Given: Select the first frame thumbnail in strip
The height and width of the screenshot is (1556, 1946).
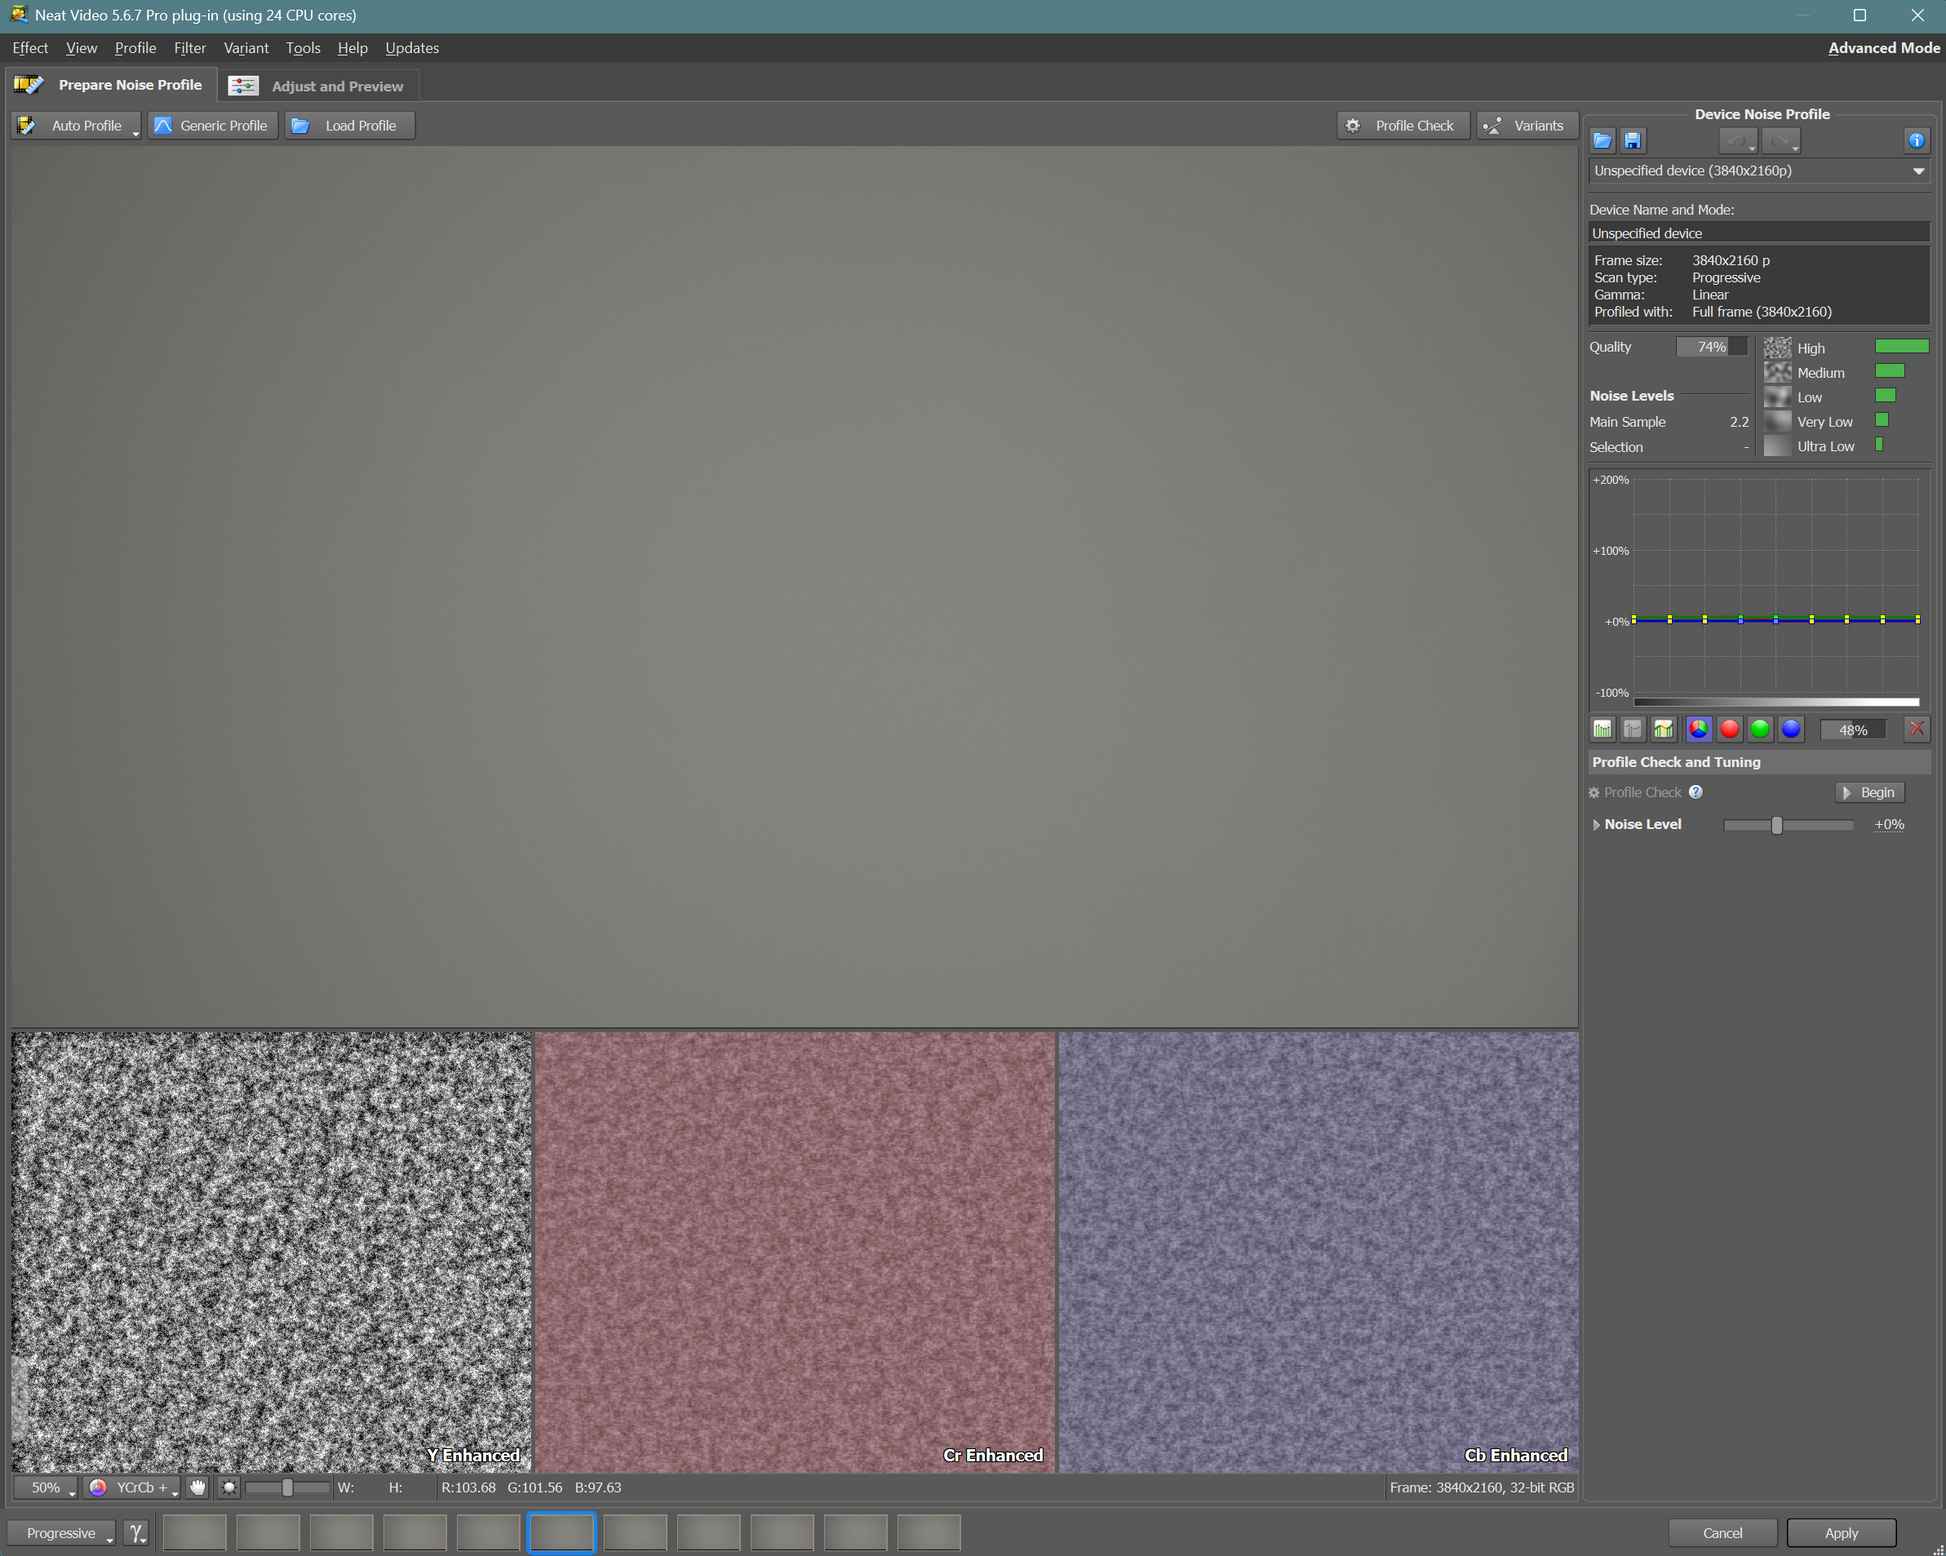Looking at the screenshot, I should [x=195, y=1532].
